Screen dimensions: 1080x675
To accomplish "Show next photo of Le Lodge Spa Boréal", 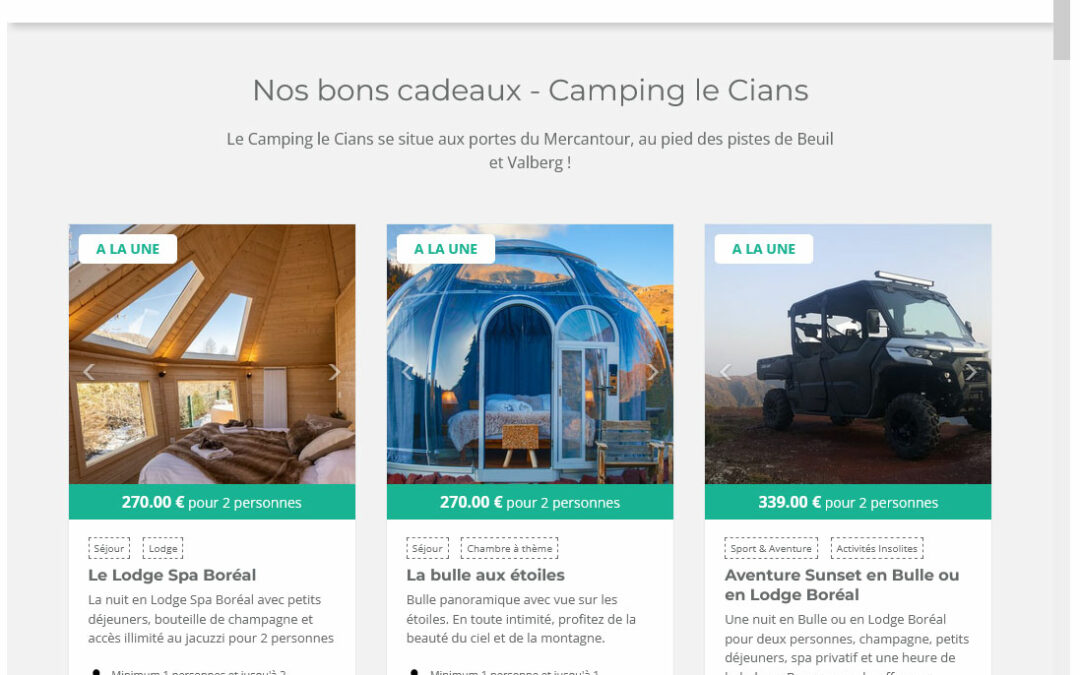I will (x=335, y=372).
